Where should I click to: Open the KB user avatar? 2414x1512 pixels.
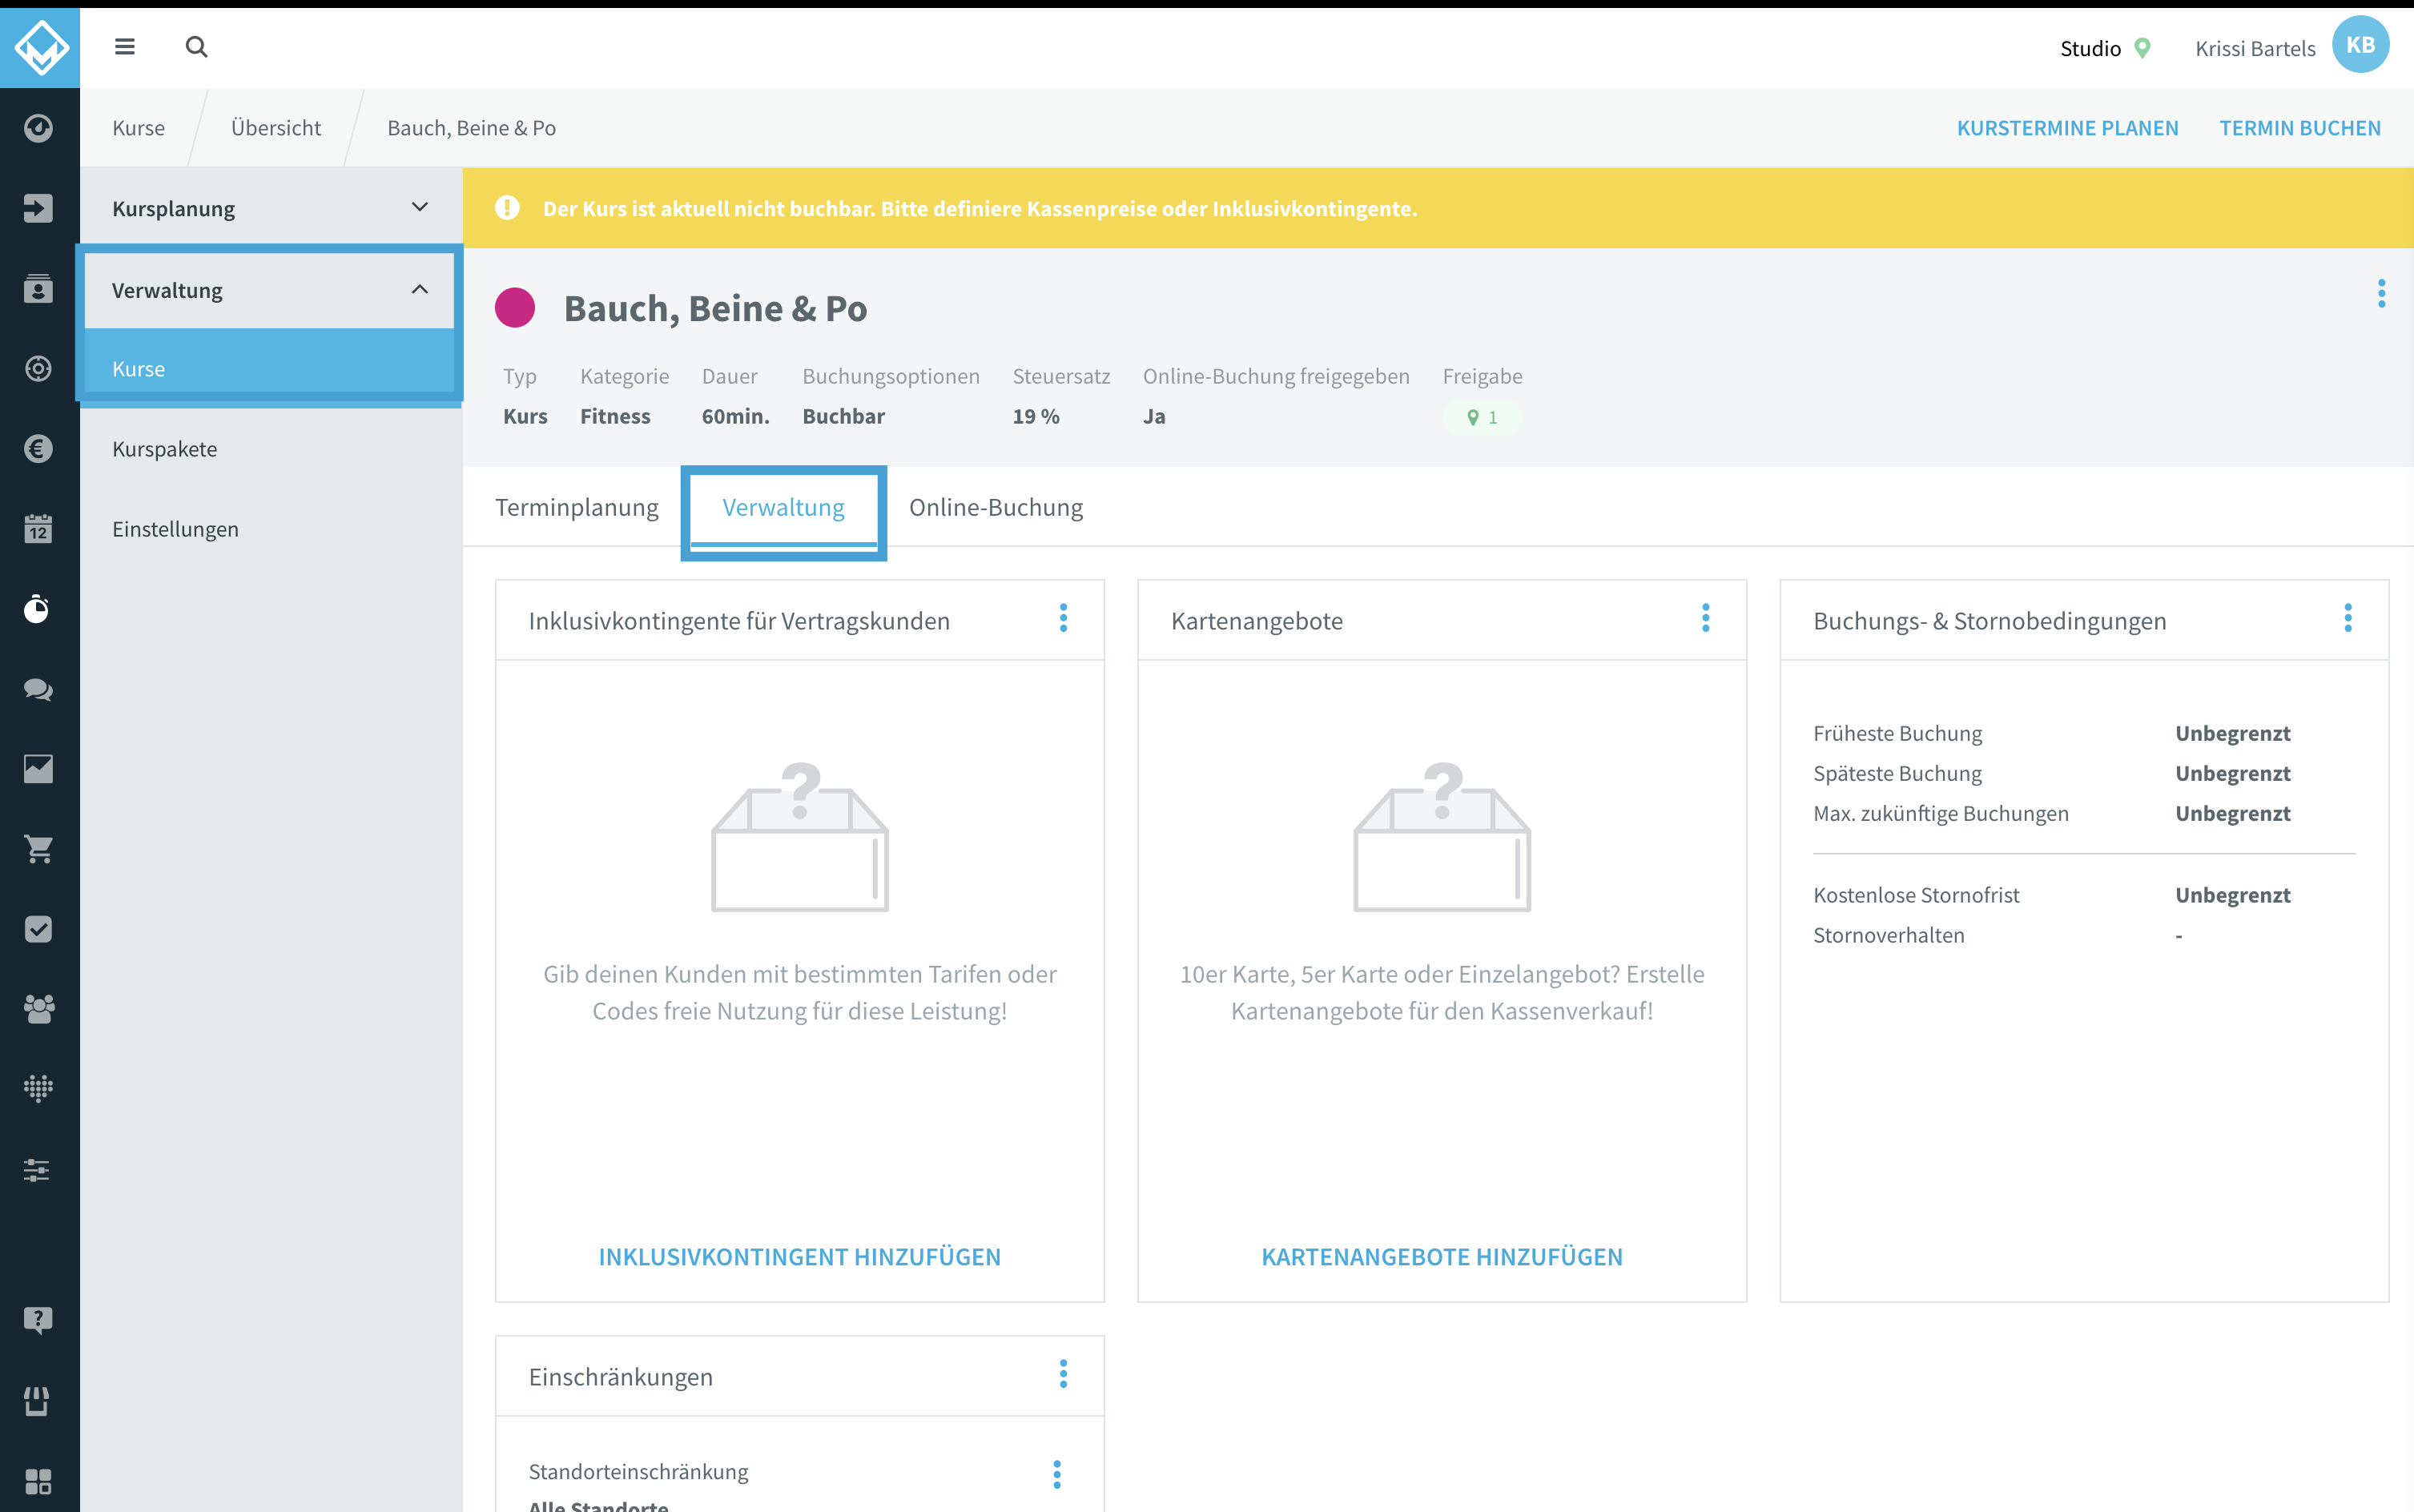[2360, 45]
